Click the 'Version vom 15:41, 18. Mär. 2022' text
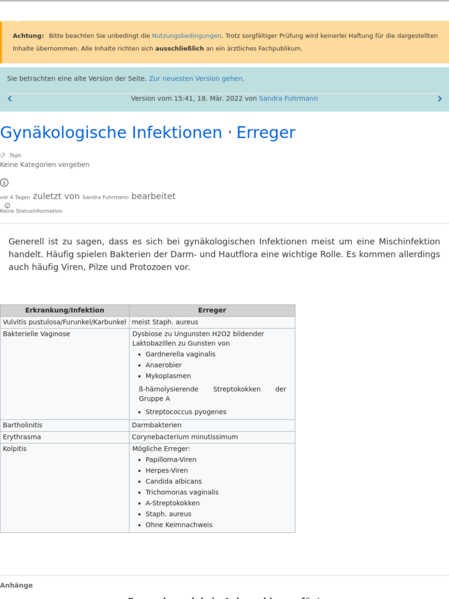Screen dimensions: 449x599 click(186, 98)
